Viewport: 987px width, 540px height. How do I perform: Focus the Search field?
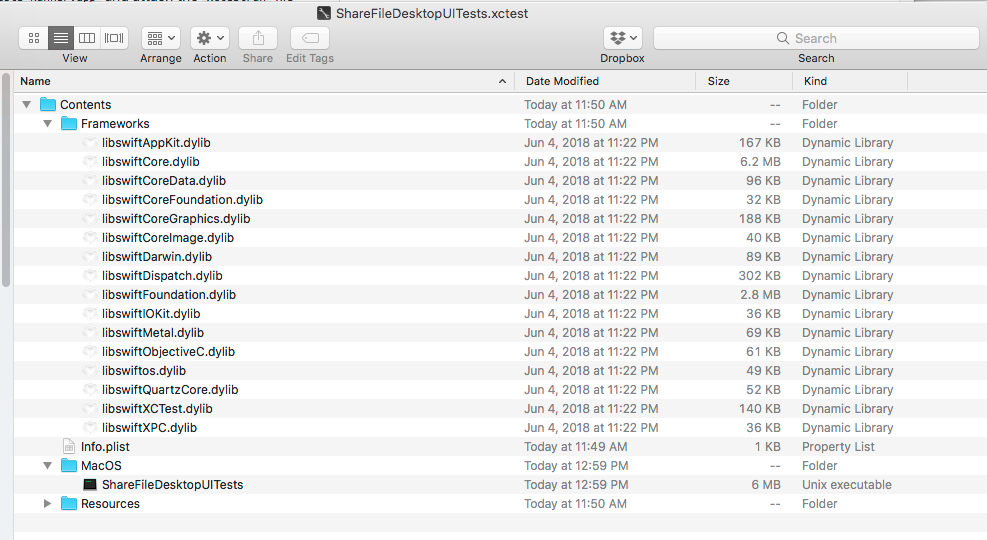click(816, 38)
